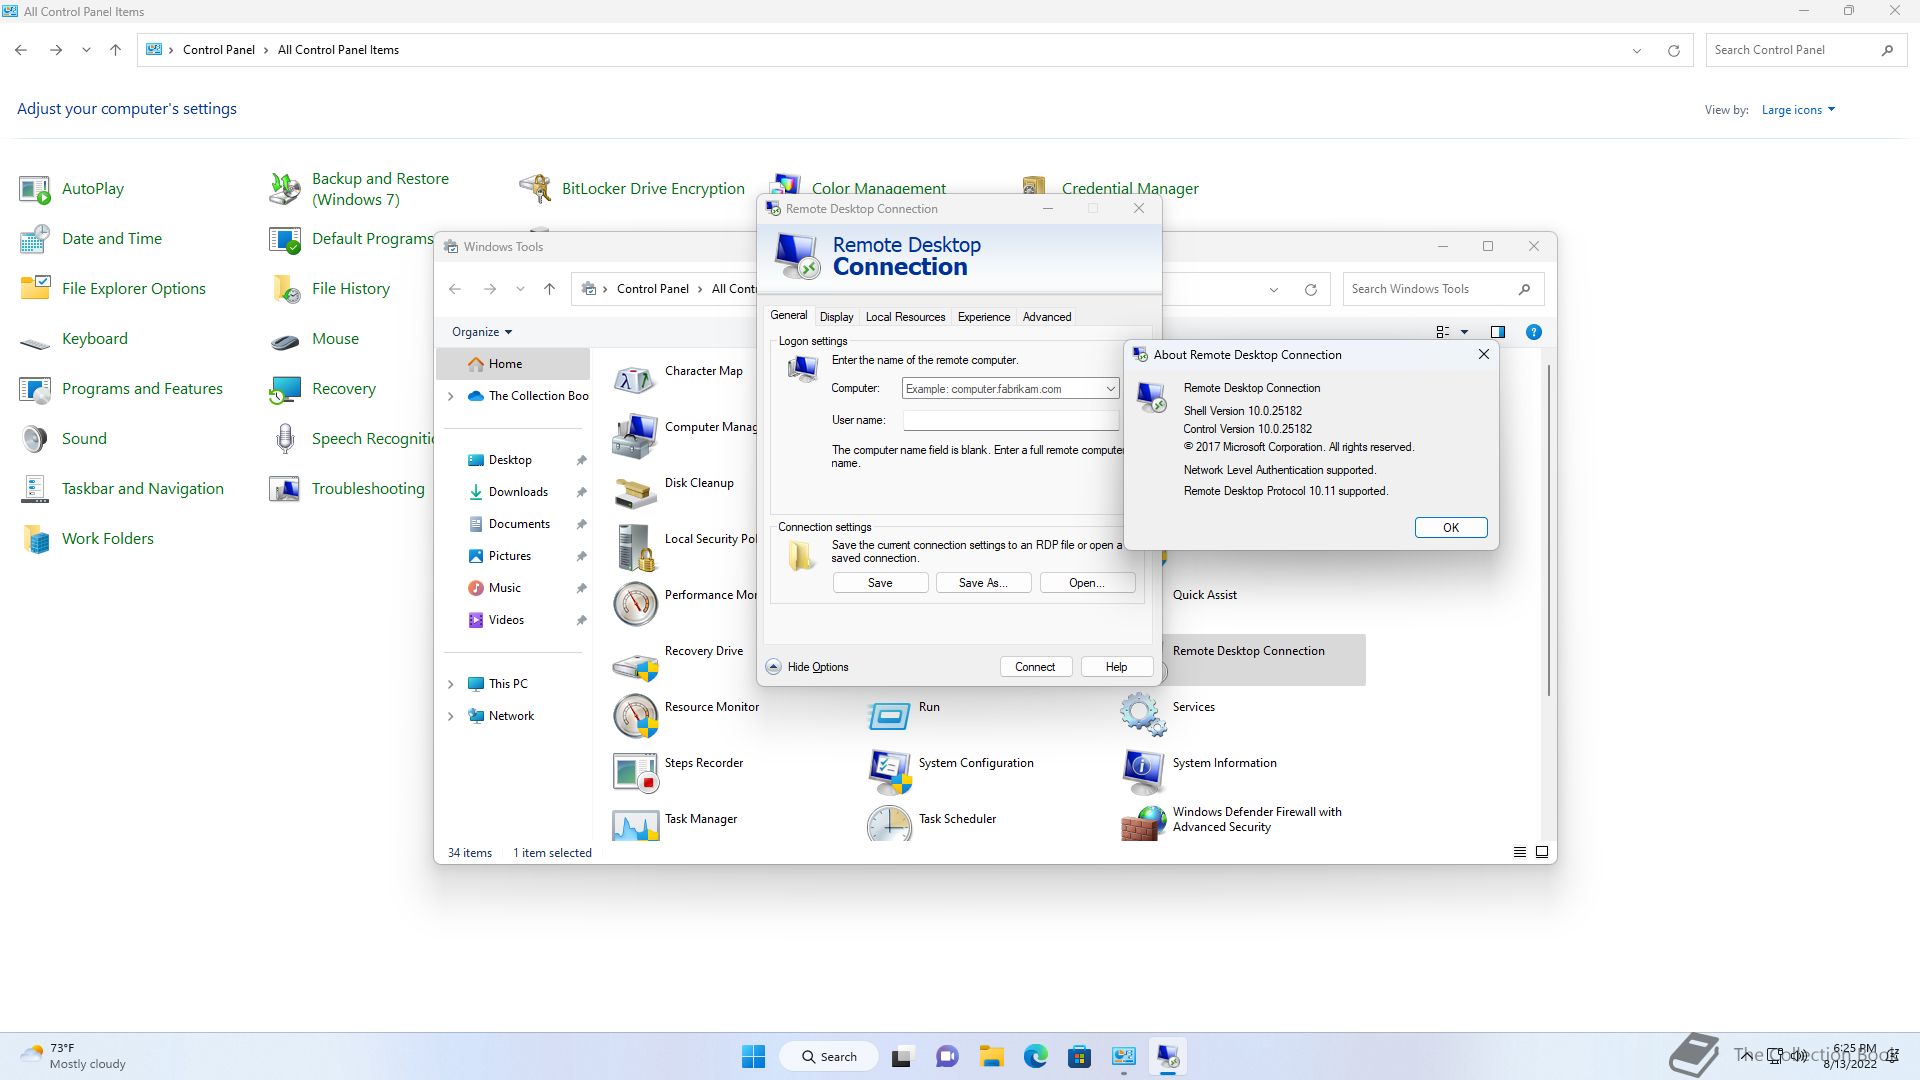Image resolution: width=1920 pixels, height=1080 pixels.
Task: Open Date and Time icon
Action: [x=35, y=239]
